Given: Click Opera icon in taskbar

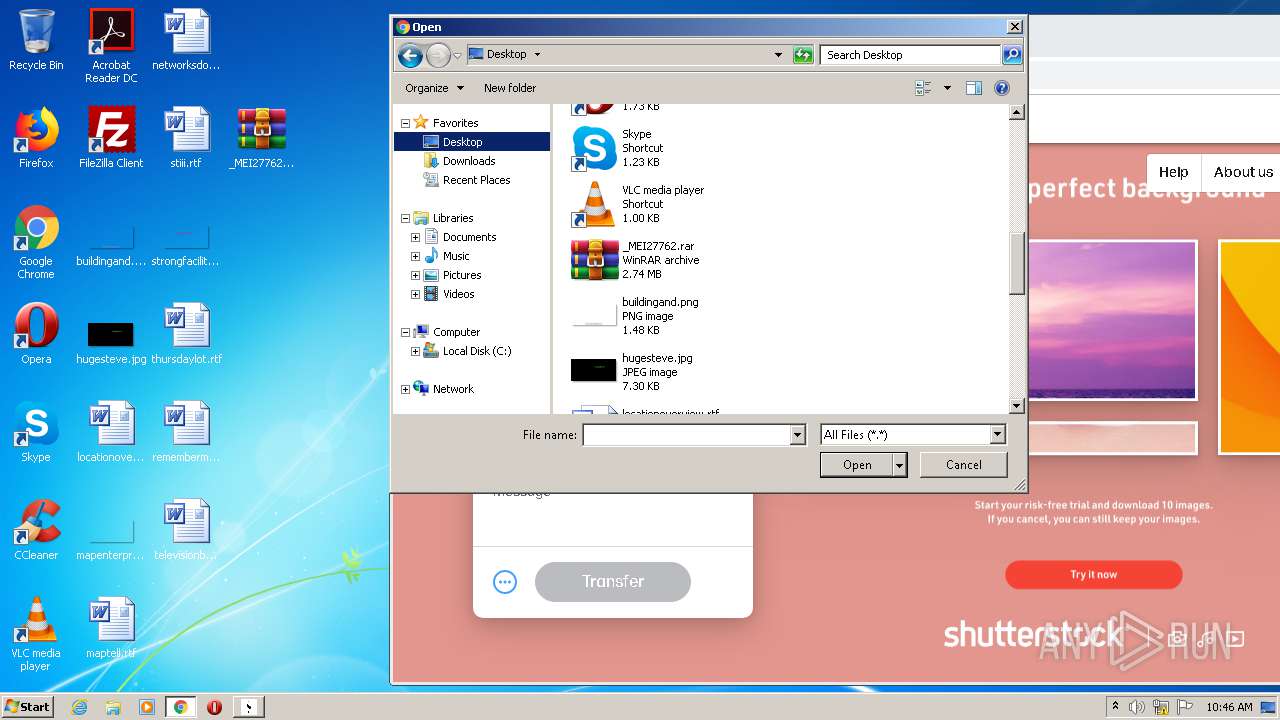Looking at the screenshot, I should pyautogui.click(x=214, y=707).
